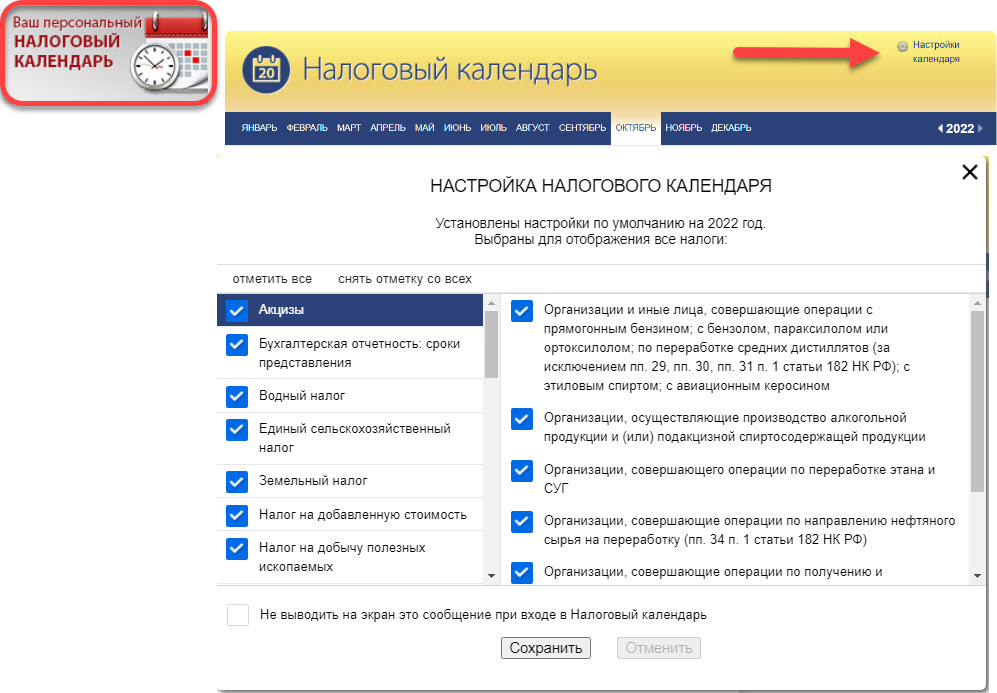Go to next year using right arrow
This screenshot has height=693, width=997.
pos(980,128)
